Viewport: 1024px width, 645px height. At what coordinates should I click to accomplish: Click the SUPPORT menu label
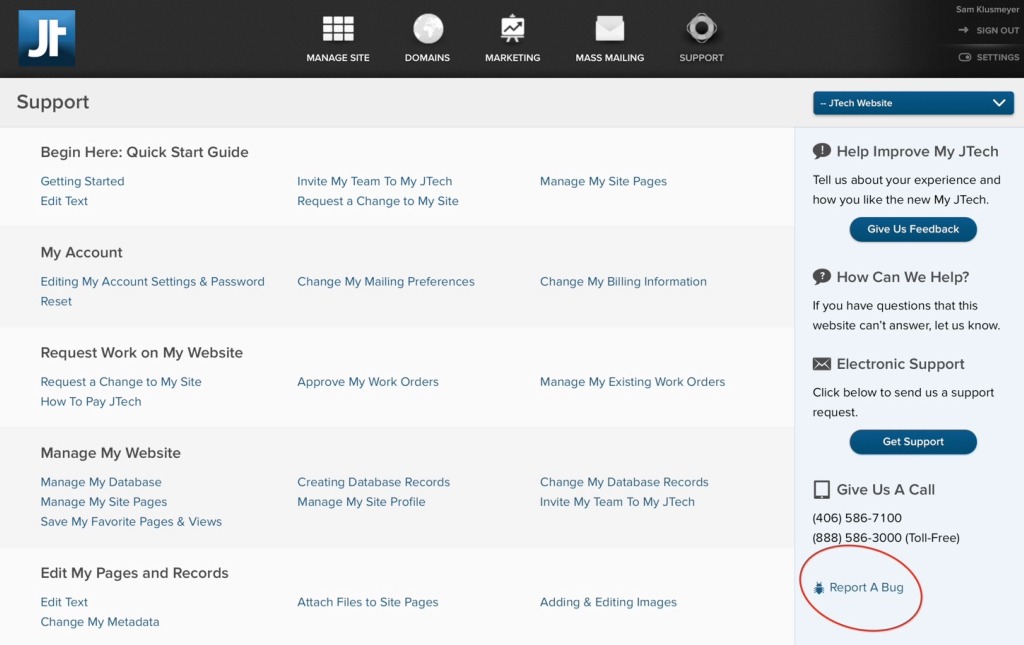coord(701,57)
